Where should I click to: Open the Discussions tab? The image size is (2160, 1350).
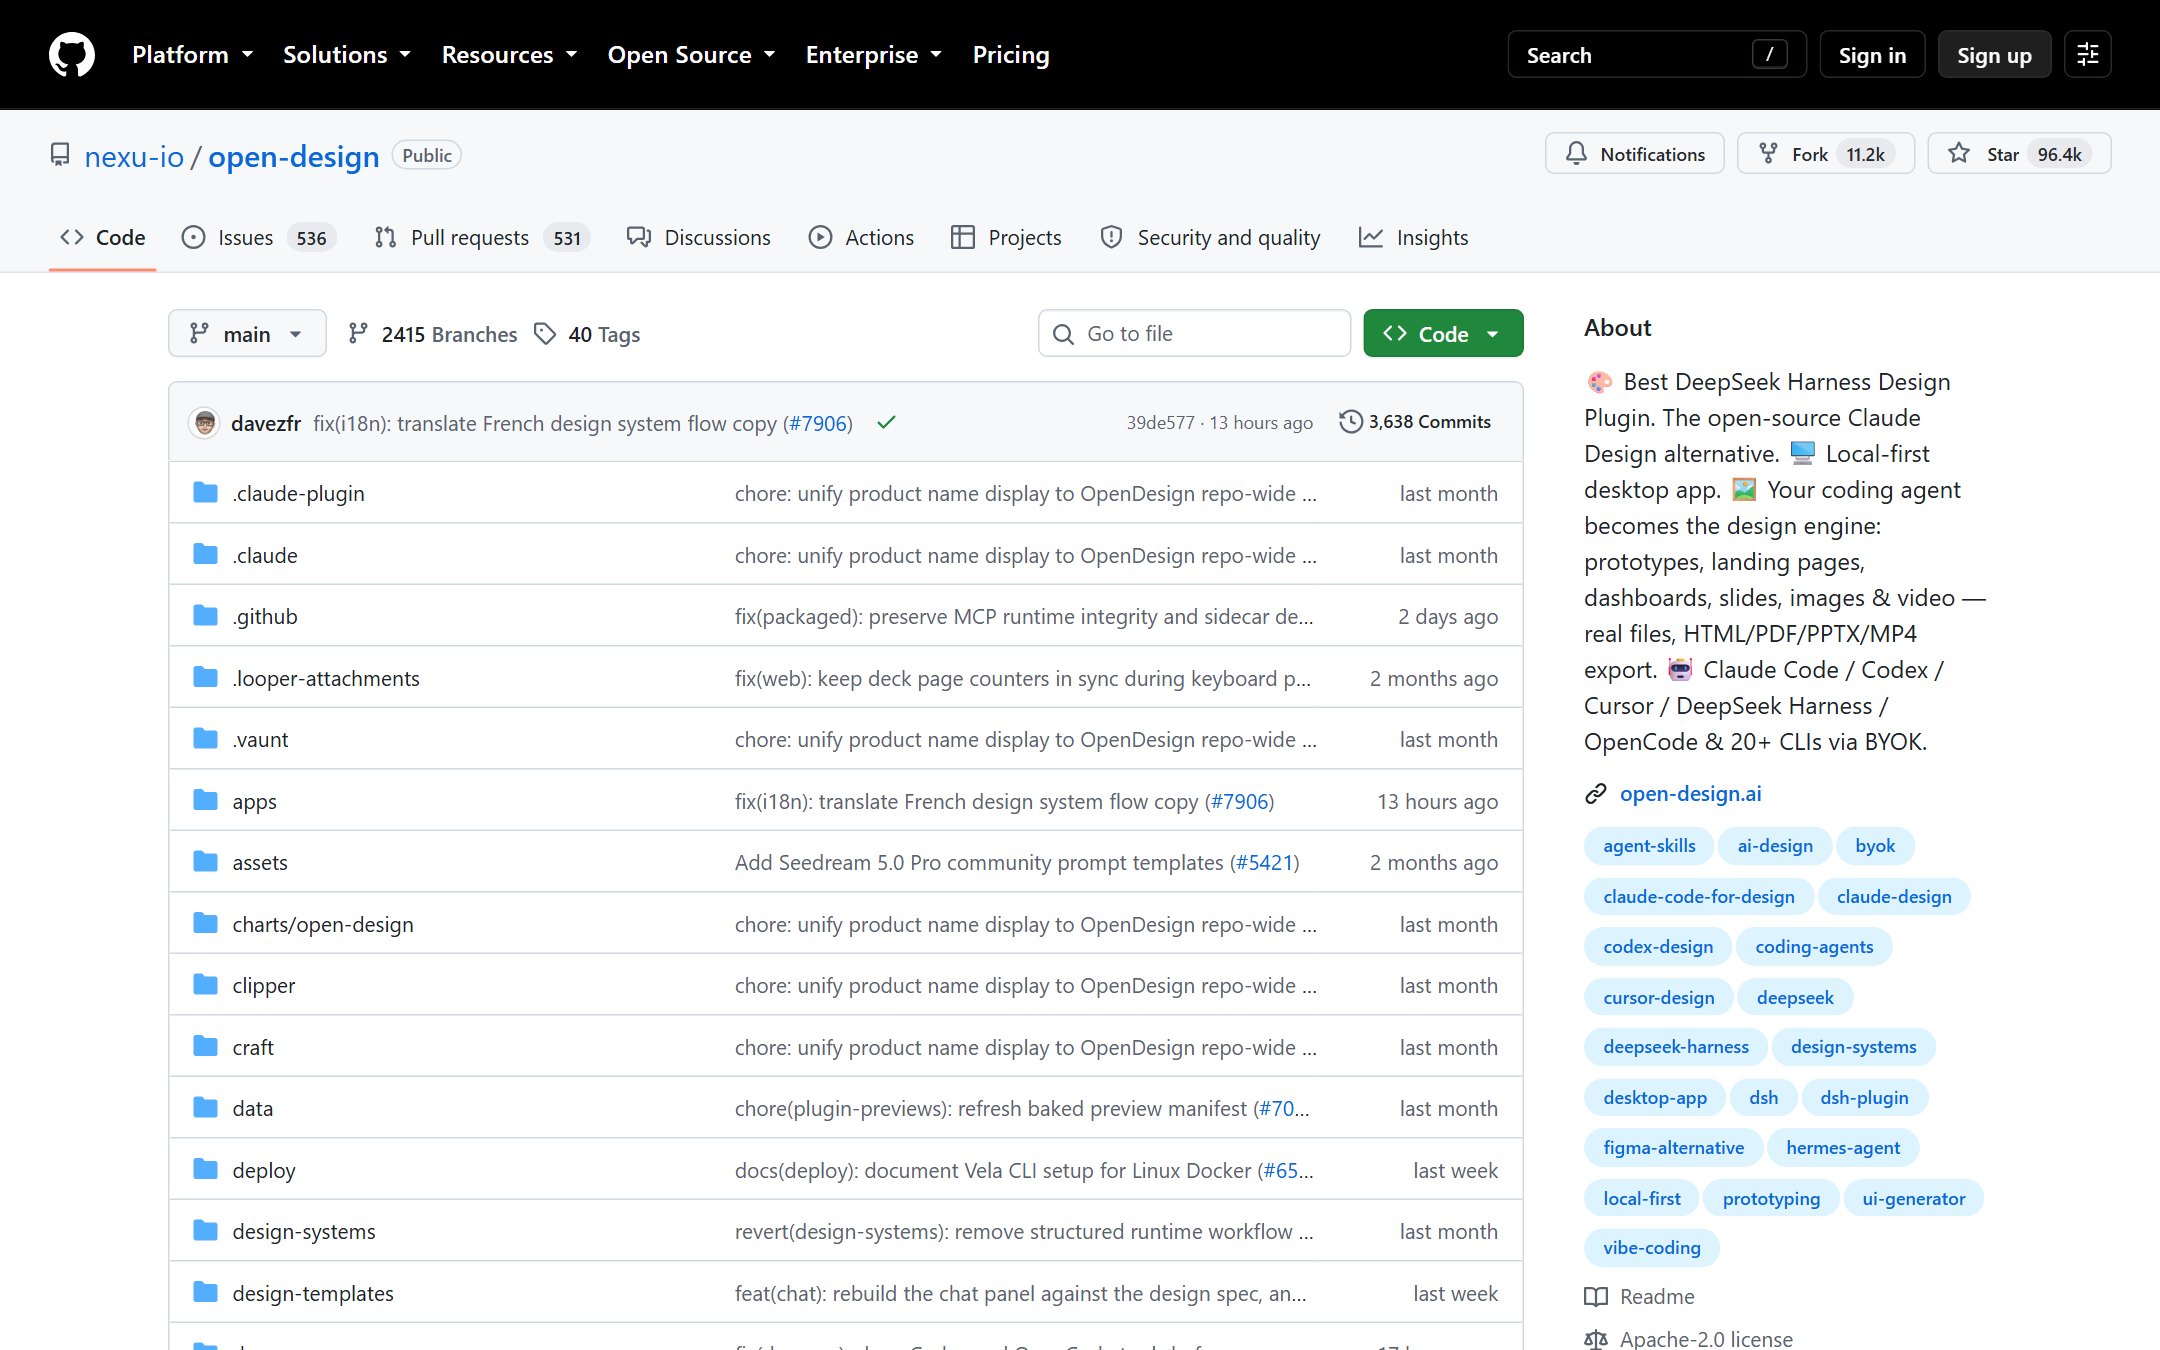tap(699, 238)
